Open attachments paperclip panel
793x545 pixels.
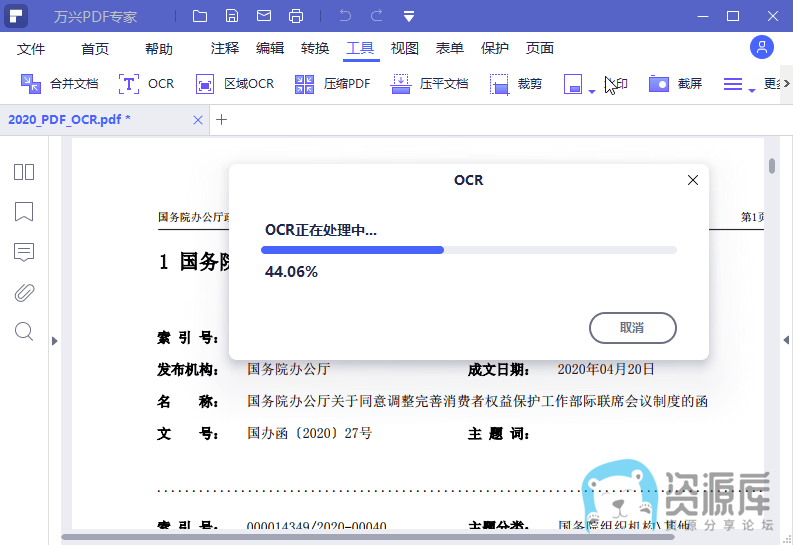pos(24,293)
